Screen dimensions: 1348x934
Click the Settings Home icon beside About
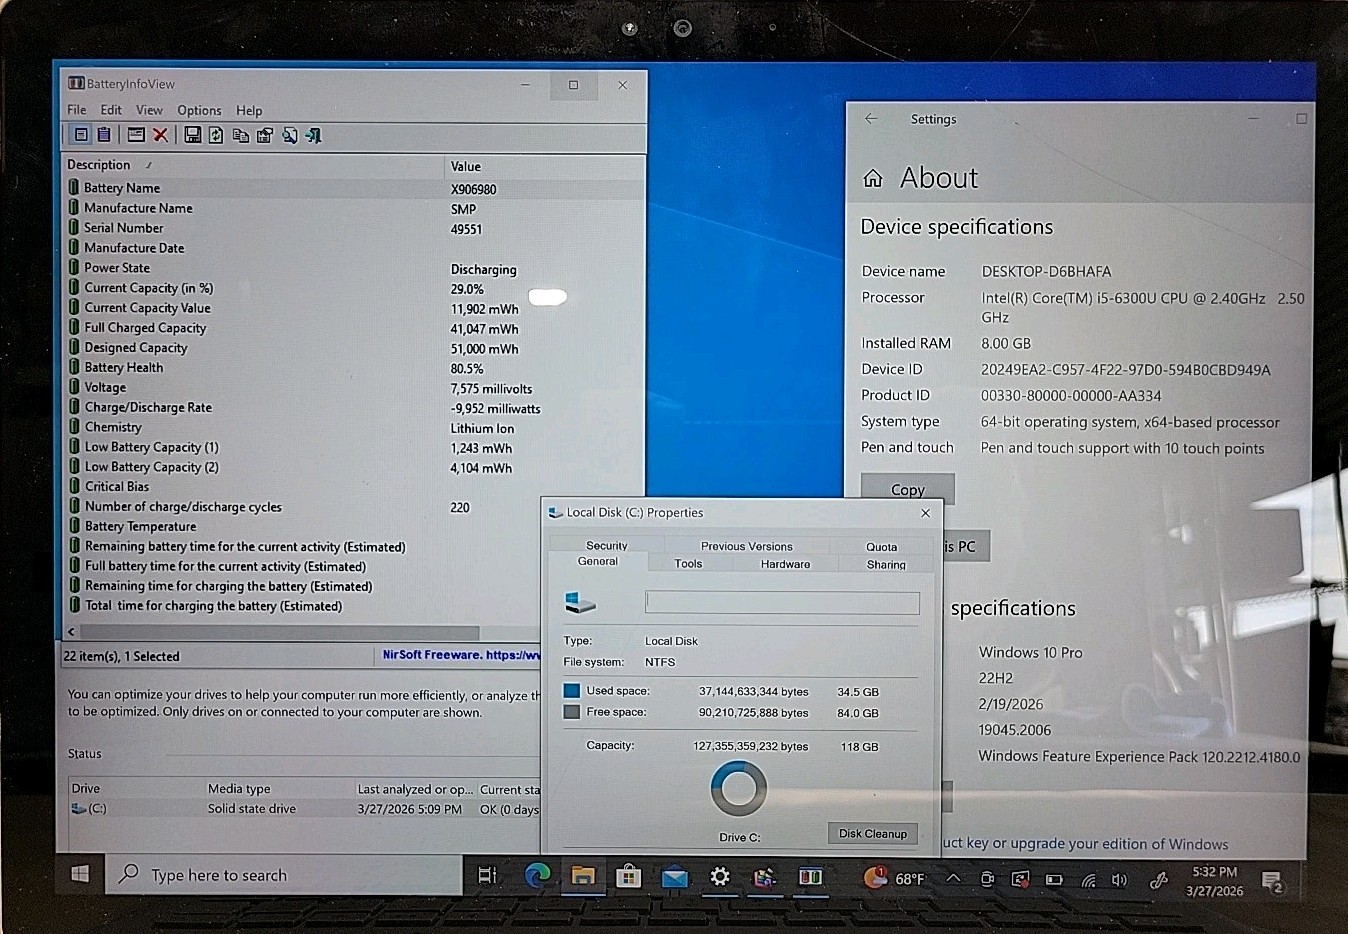coord(873,178)
